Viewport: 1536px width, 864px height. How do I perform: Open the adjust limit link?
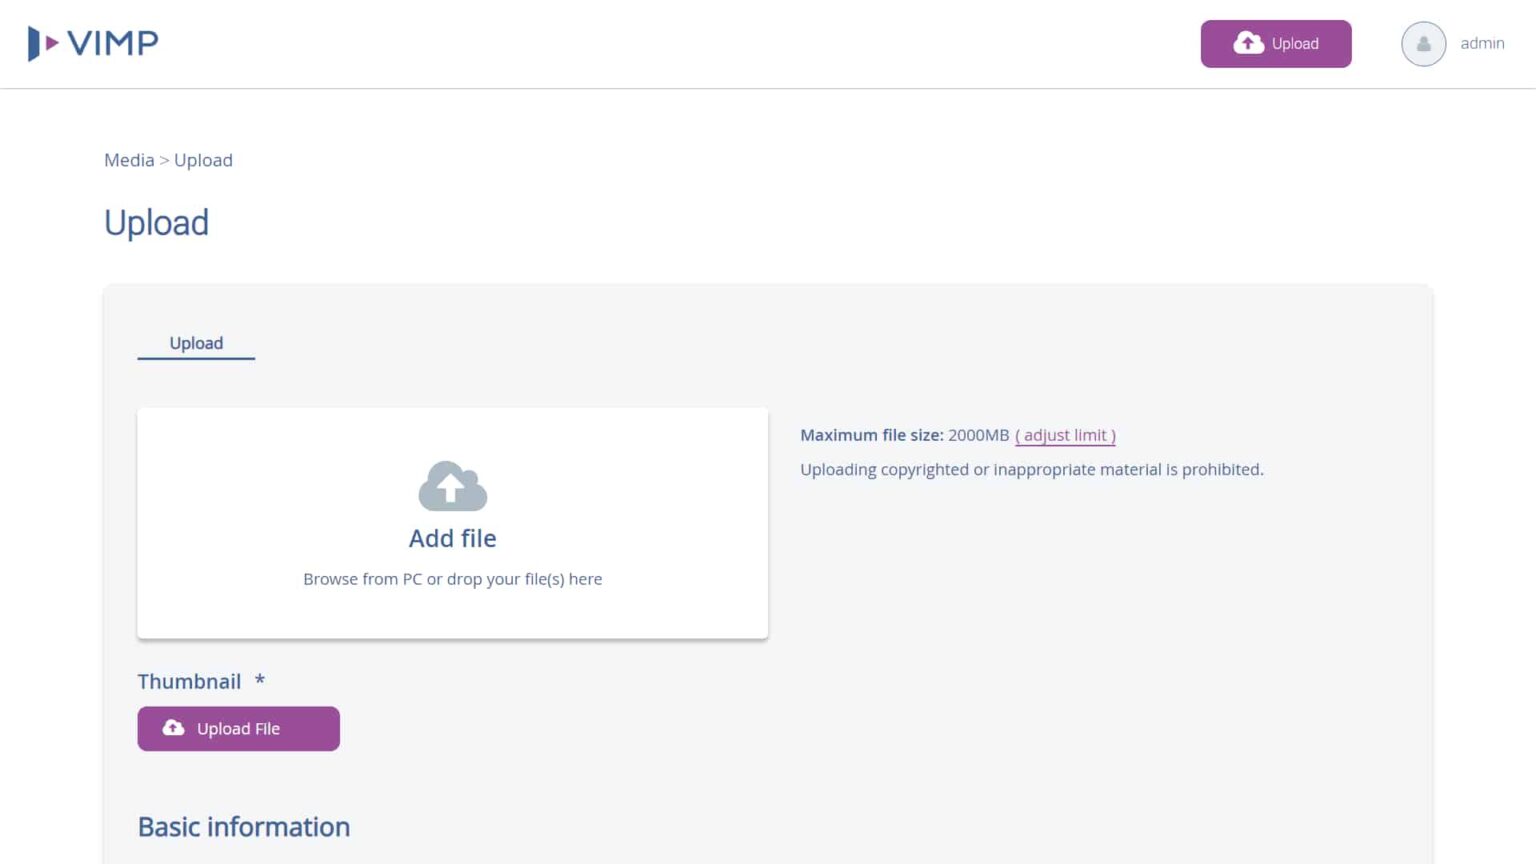click(x=1065, y=435)
